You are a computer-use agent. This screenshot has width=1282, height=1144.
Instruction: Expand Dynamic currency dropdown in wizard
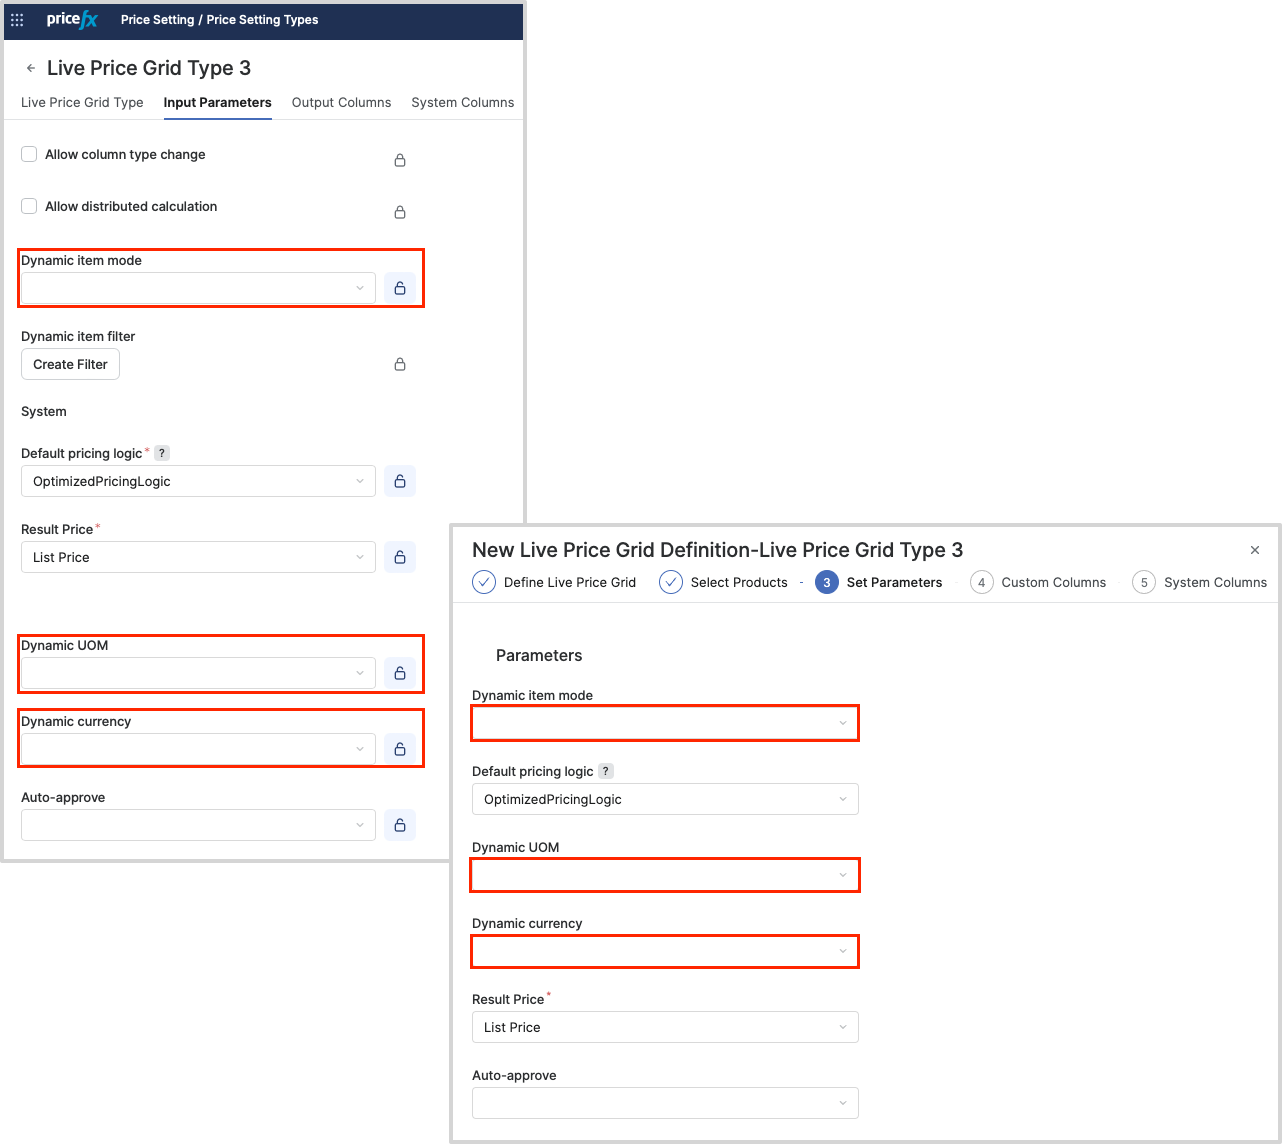pos(665,951)
